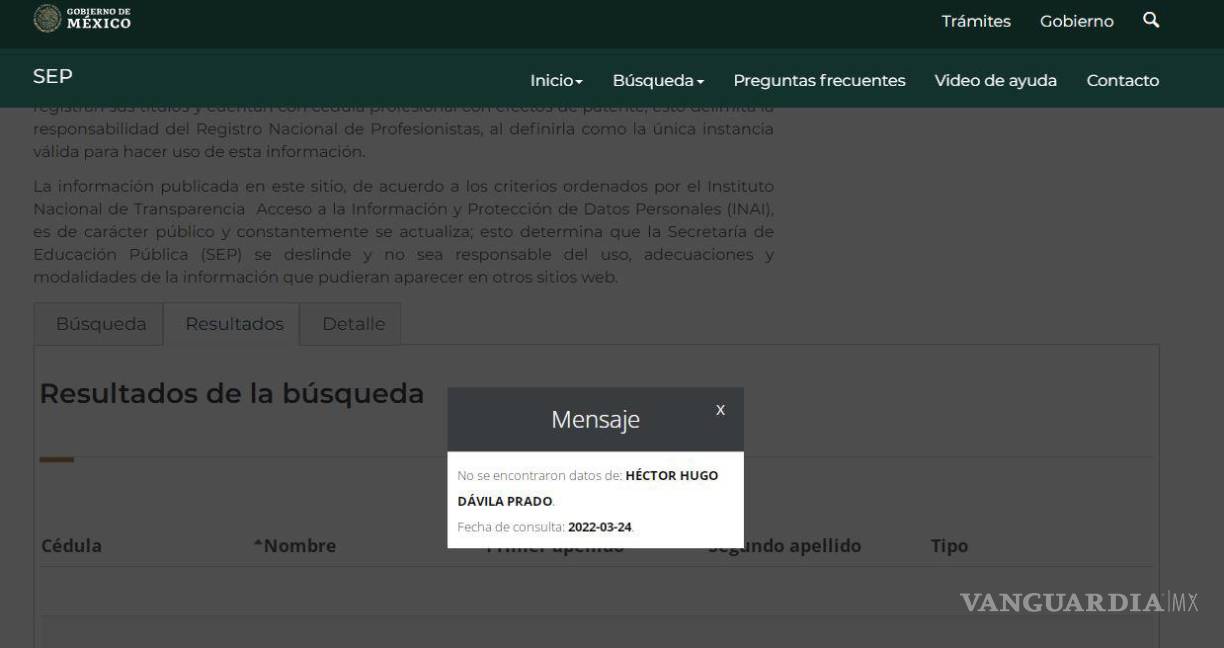The height and width of the screenshot is (648, 1224).
Task: Switch to the Búsqueda tab
Action: click(101, 324)
